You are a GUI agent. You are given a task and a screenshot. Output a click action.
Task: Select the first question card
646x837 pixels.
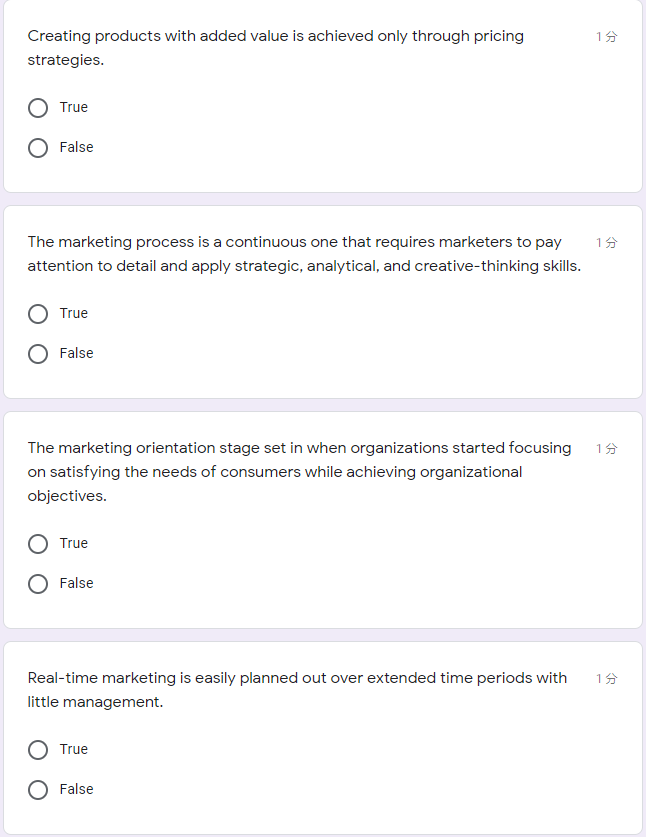point(323,97)
